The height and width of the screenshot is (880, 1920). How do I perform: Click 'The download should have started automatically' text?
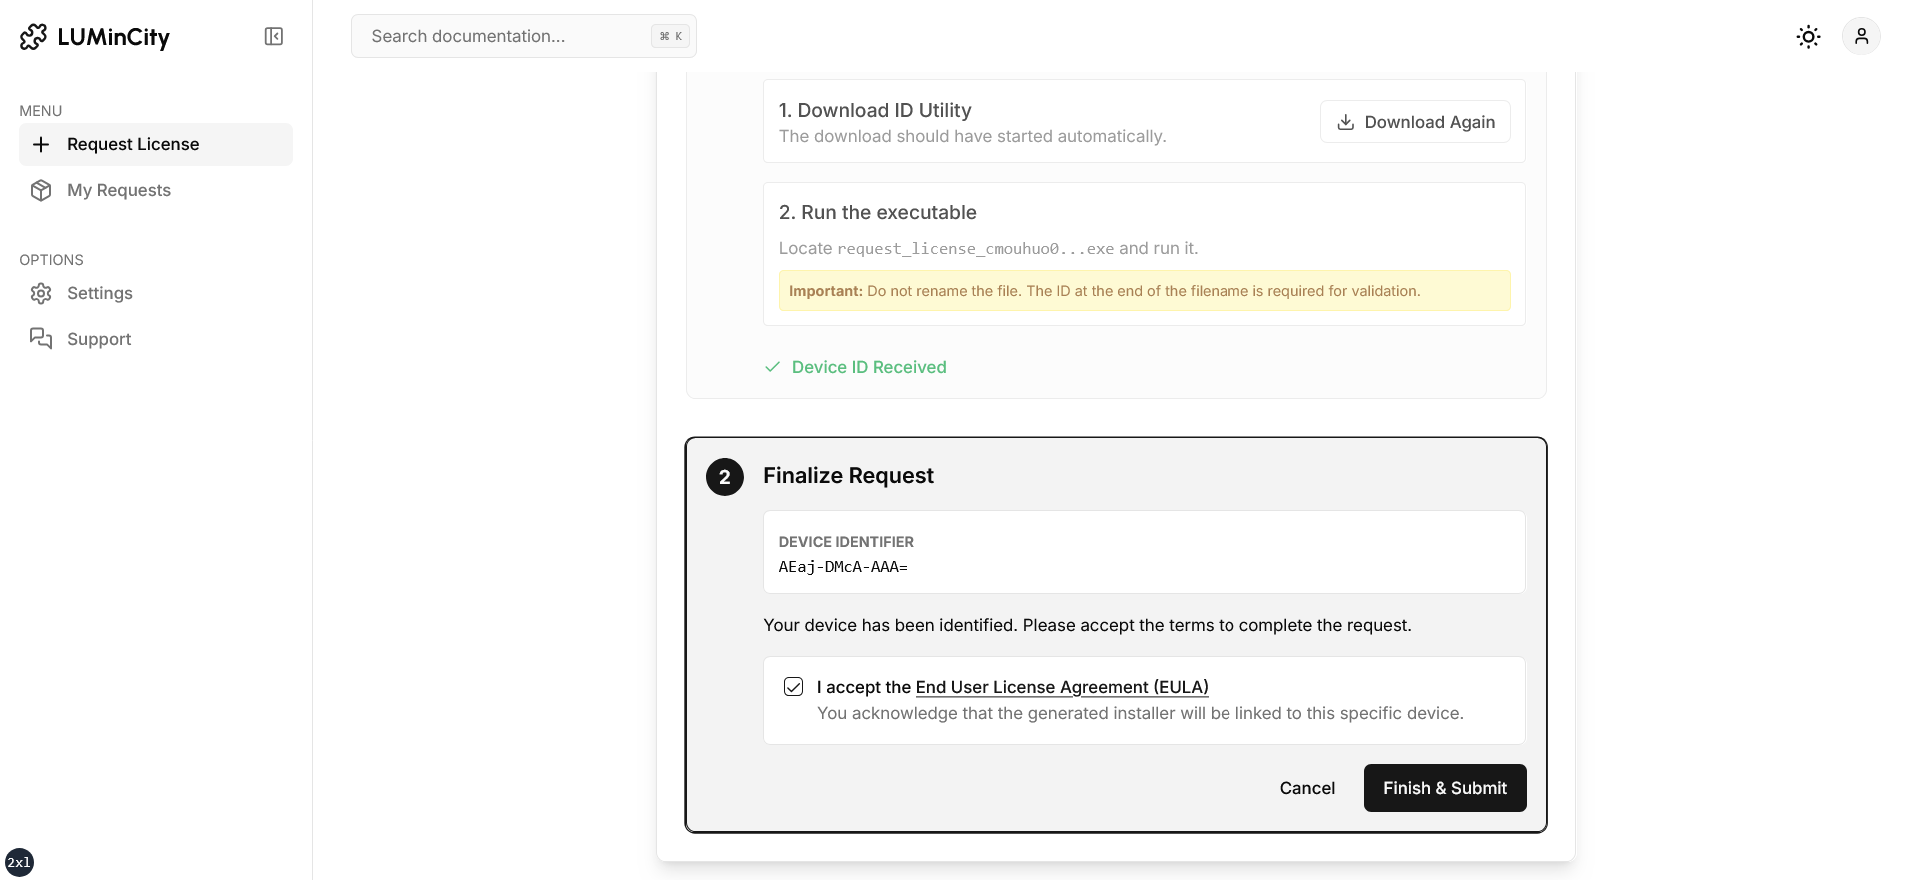click(x=973, y=136)
